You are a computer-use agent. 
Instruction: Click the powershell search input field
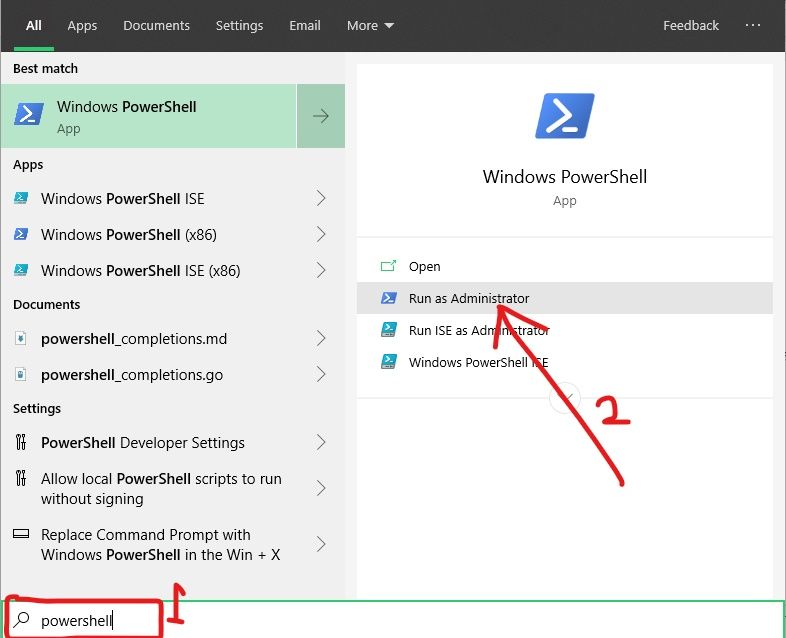(x=400, y=620)
